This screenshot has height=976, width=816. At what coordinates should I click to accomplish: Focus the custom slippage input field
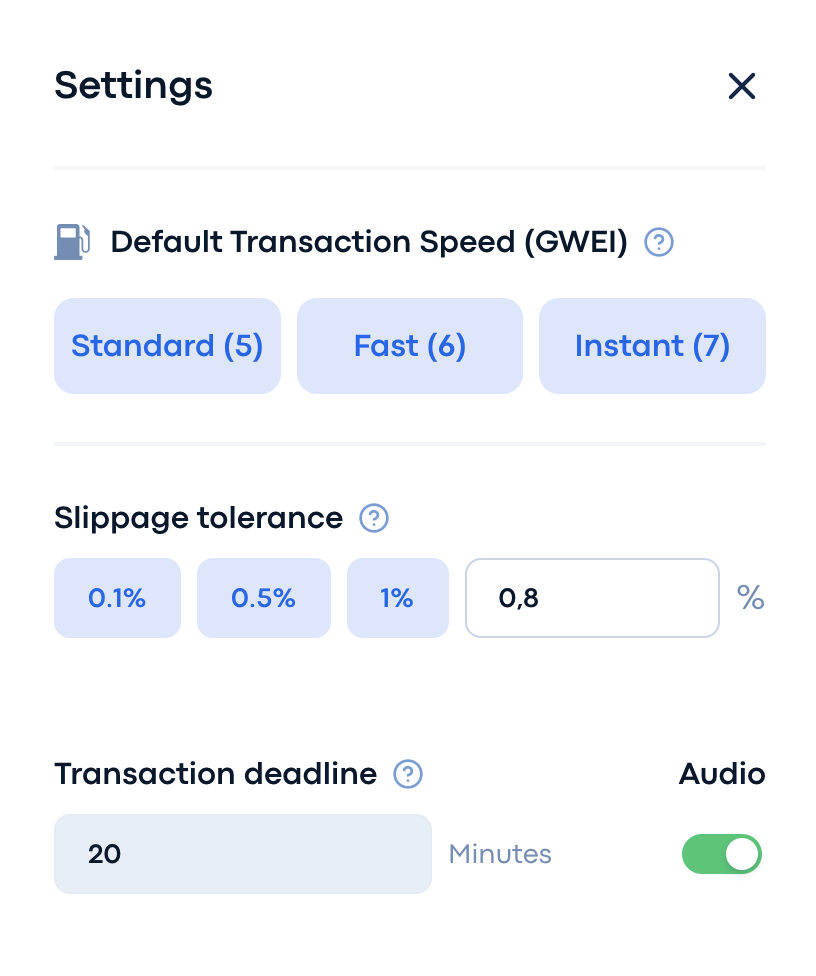[x=593, y=598]
